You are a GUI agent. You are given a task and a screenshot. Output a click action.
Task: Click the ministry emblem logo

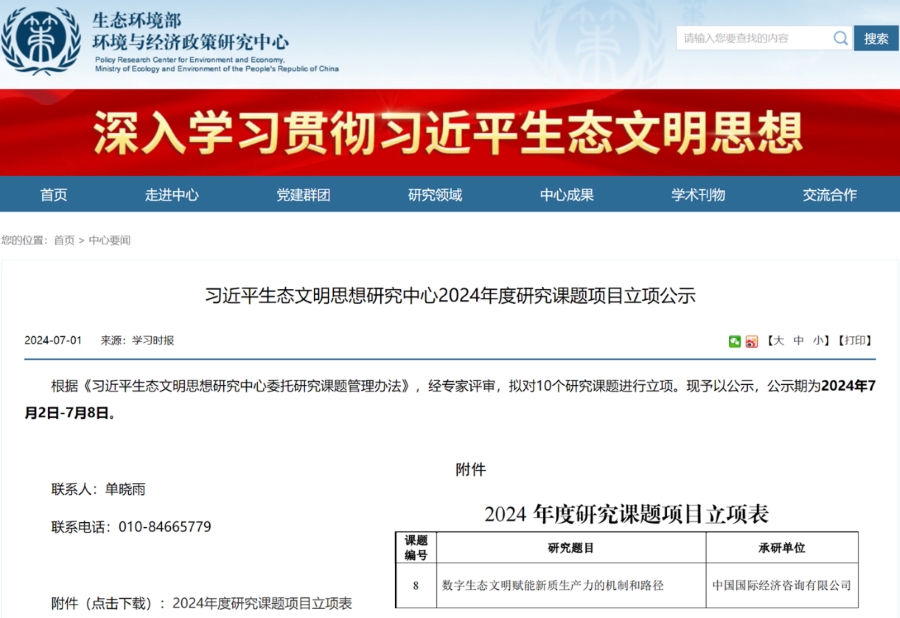point(41,41)
